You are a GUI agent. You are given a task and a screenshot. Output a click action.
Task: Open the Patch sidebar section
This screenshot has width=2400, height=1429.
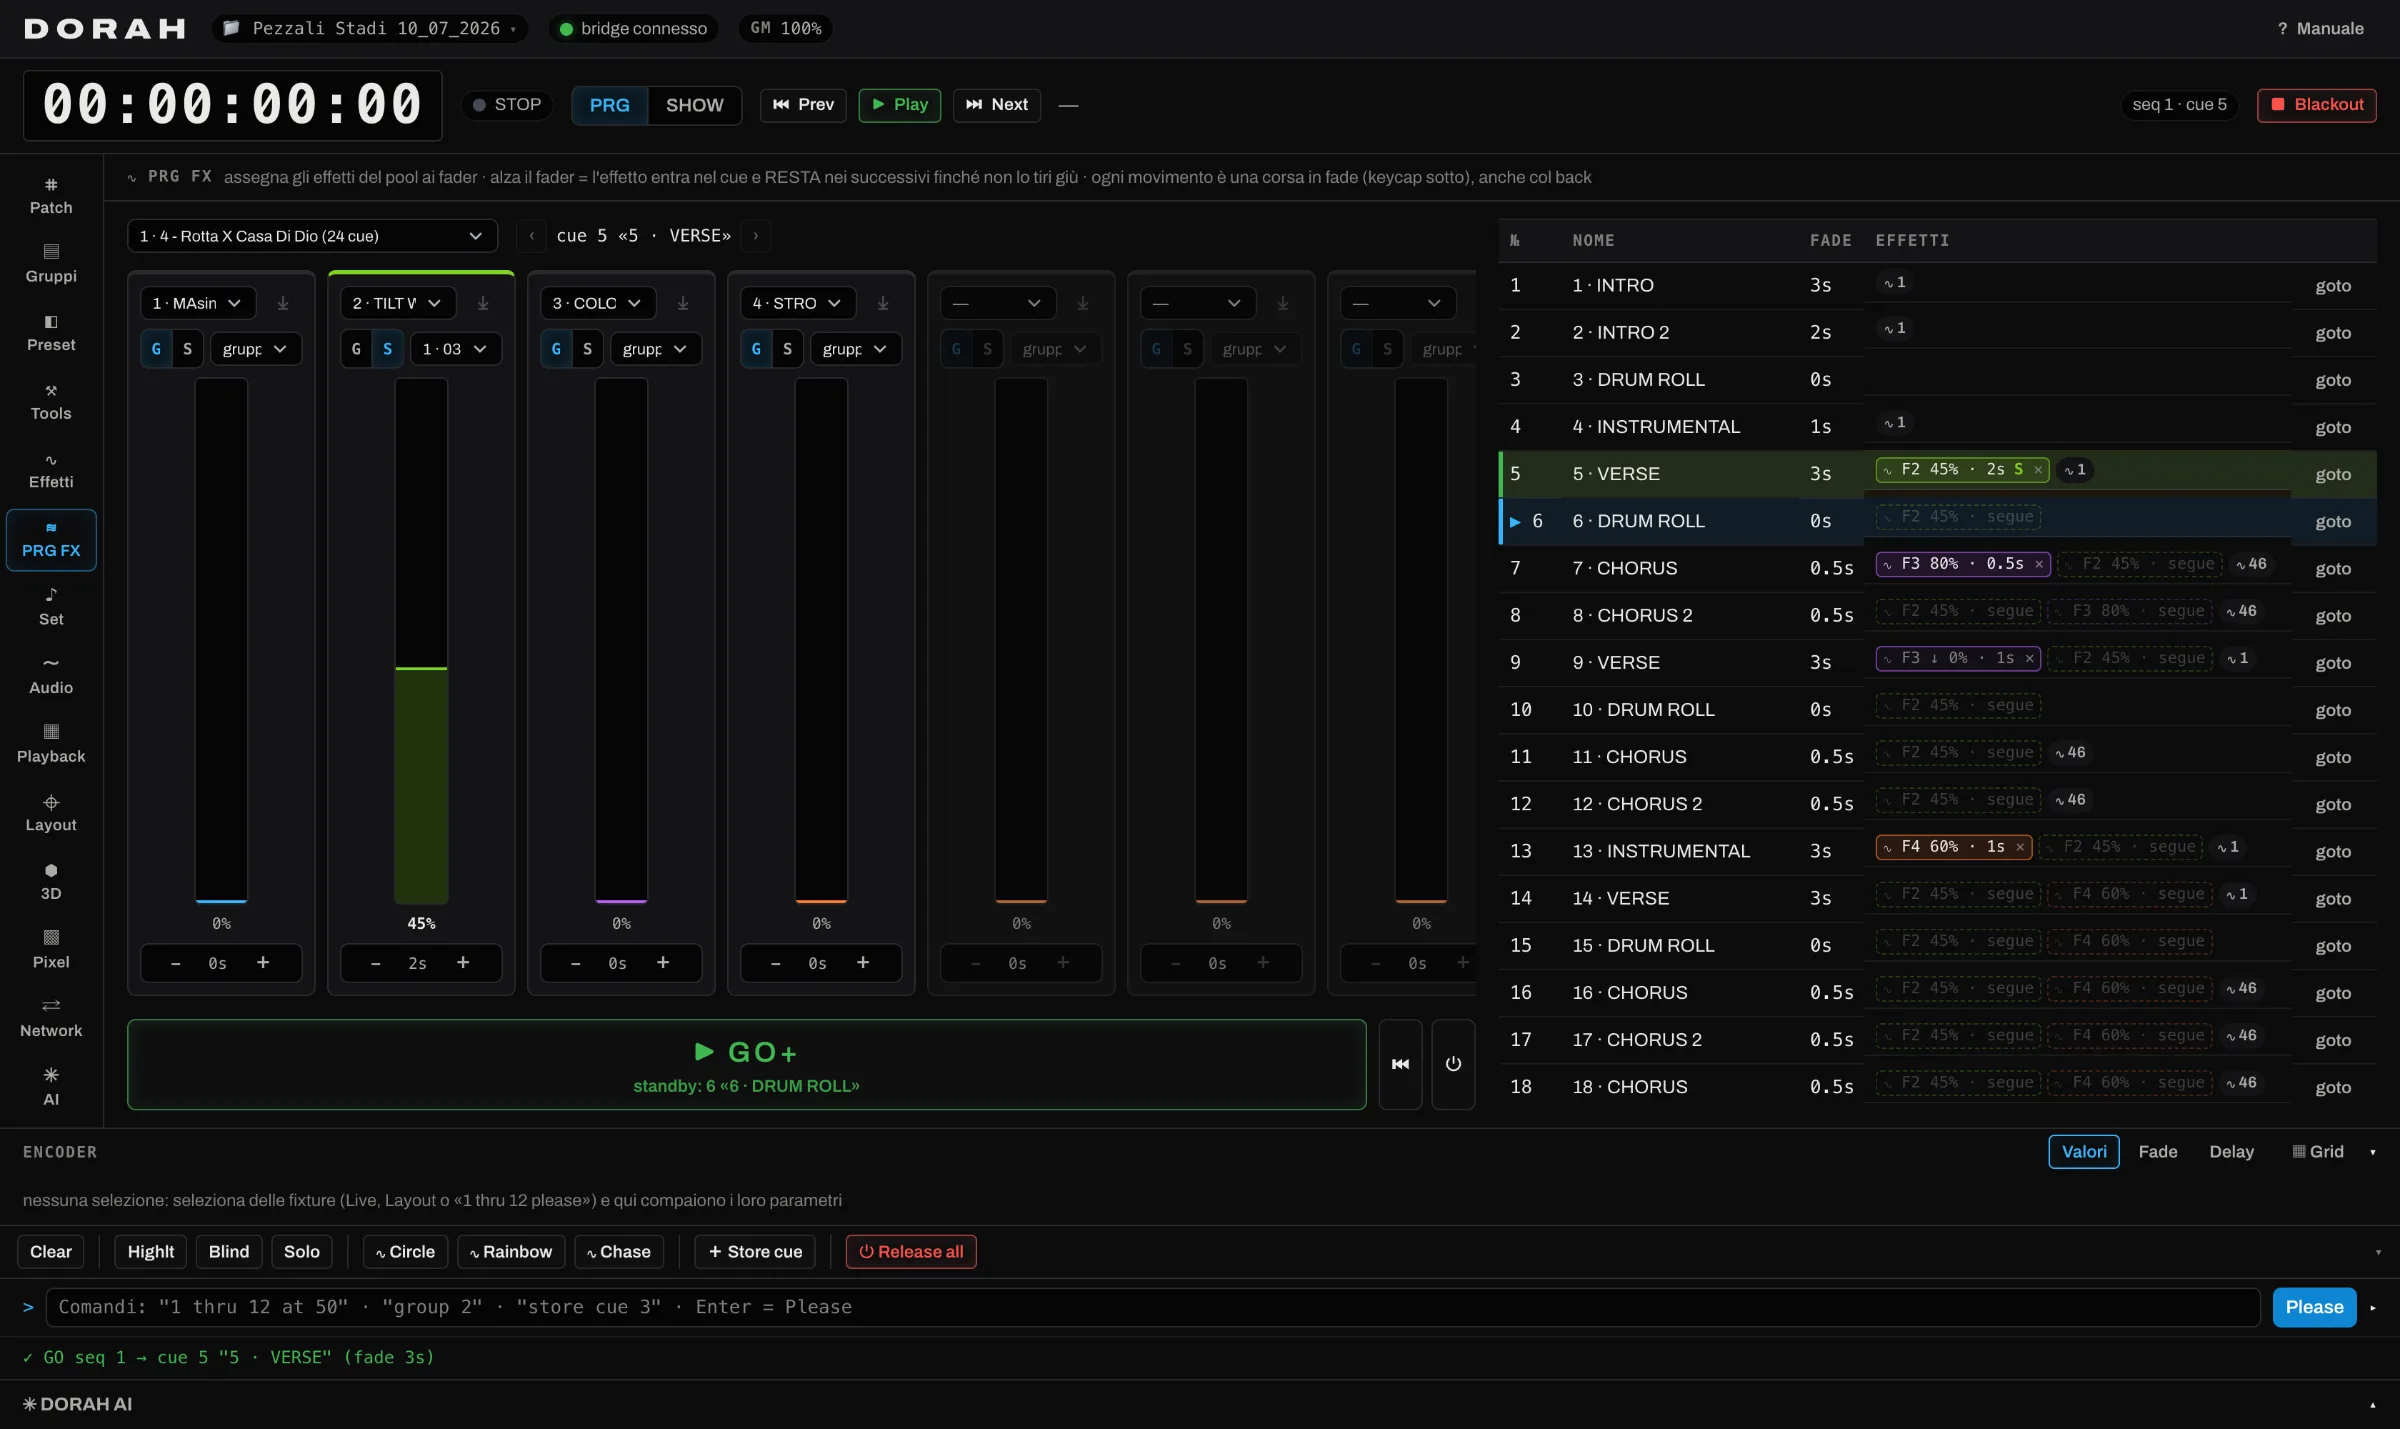pos(51,196)
